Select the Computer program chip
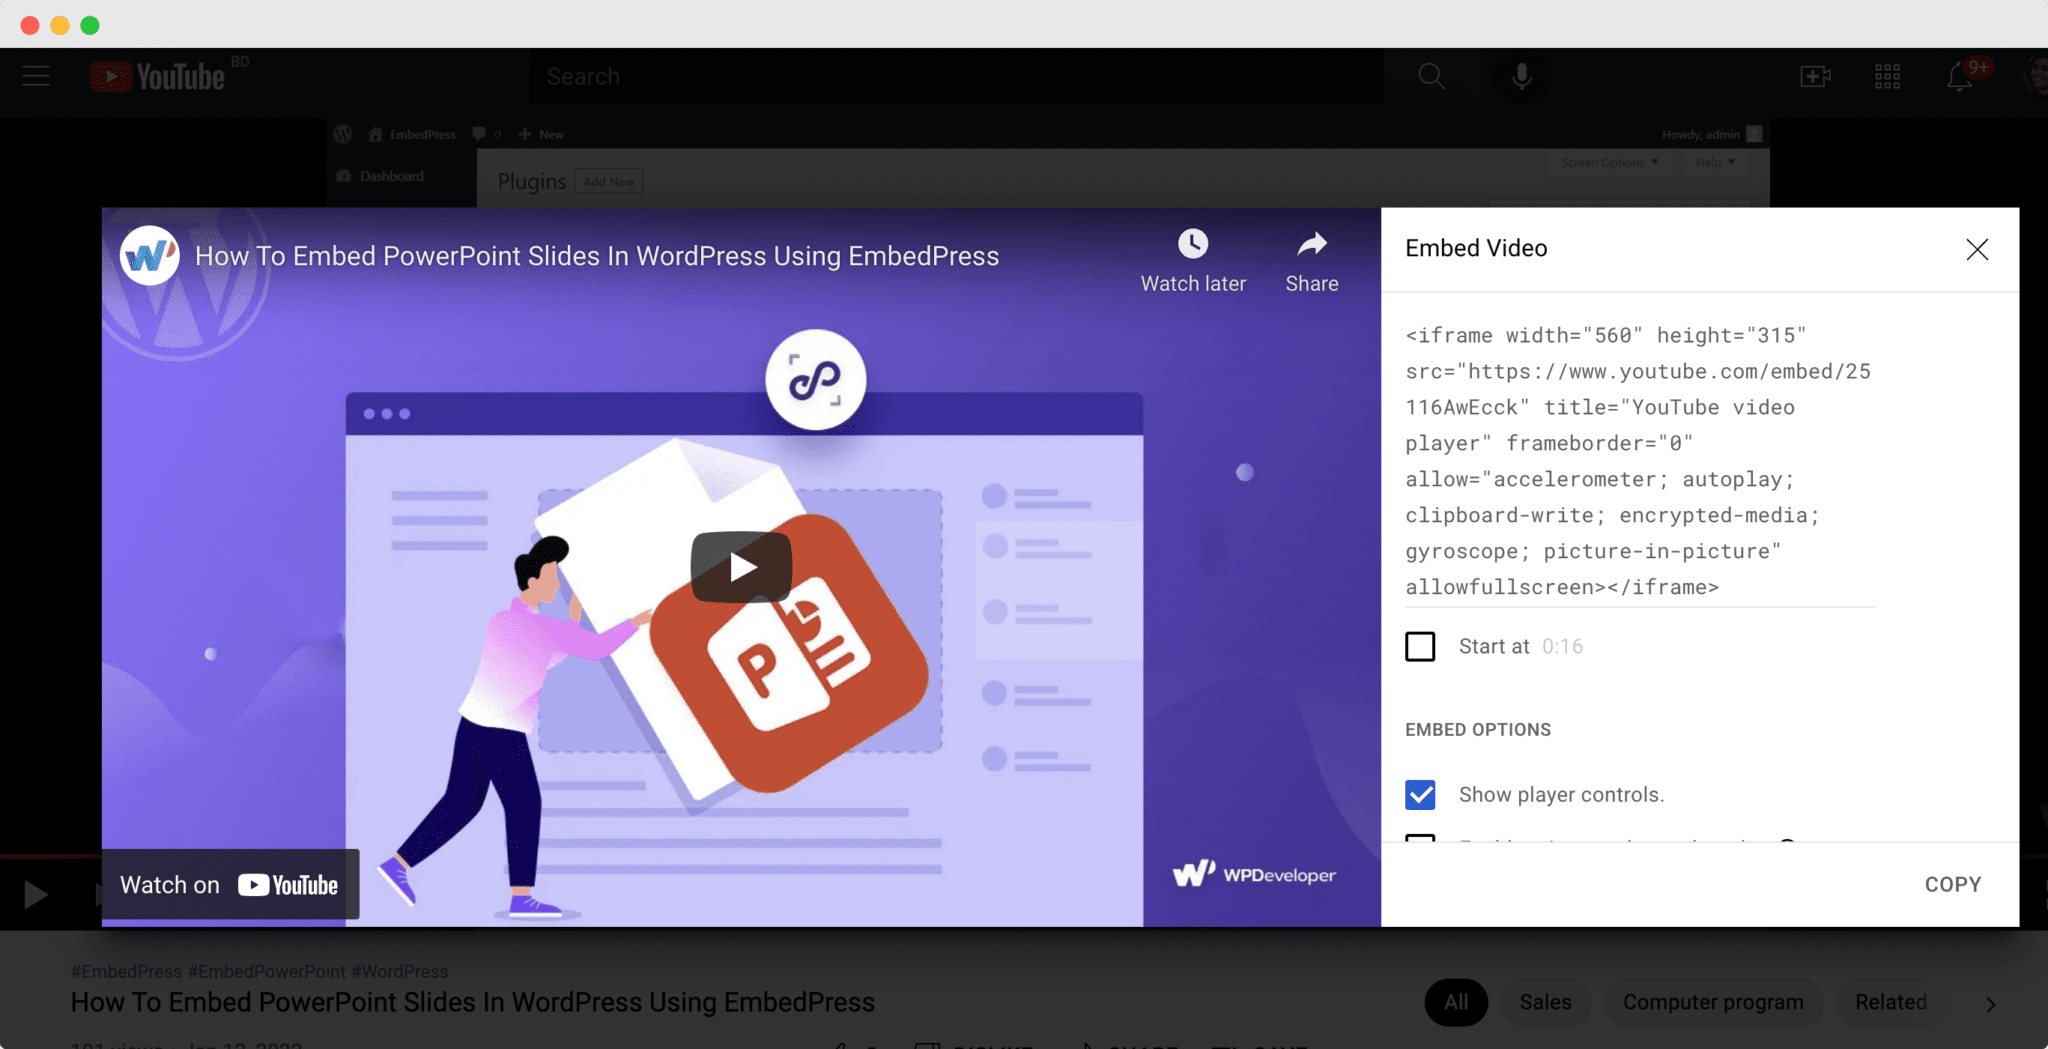 tap(1713, 1002)
